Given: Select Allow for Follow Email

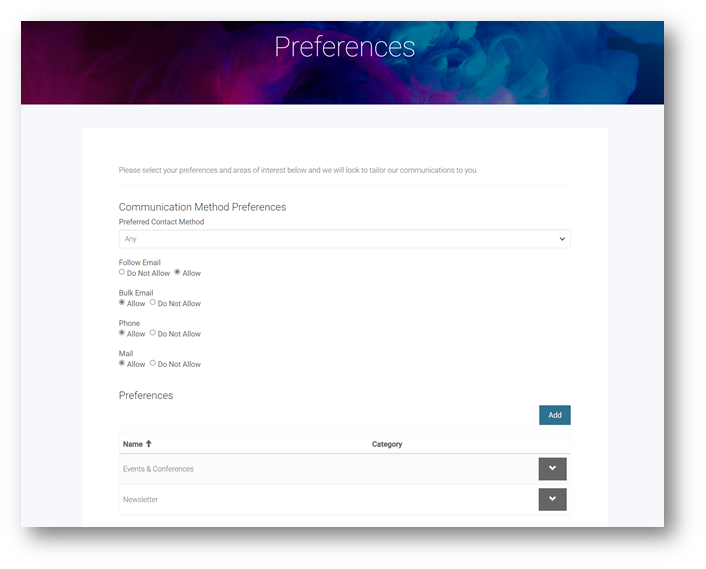Looking at the screenshot, I should pyautogui.click(x=177, y=272).
